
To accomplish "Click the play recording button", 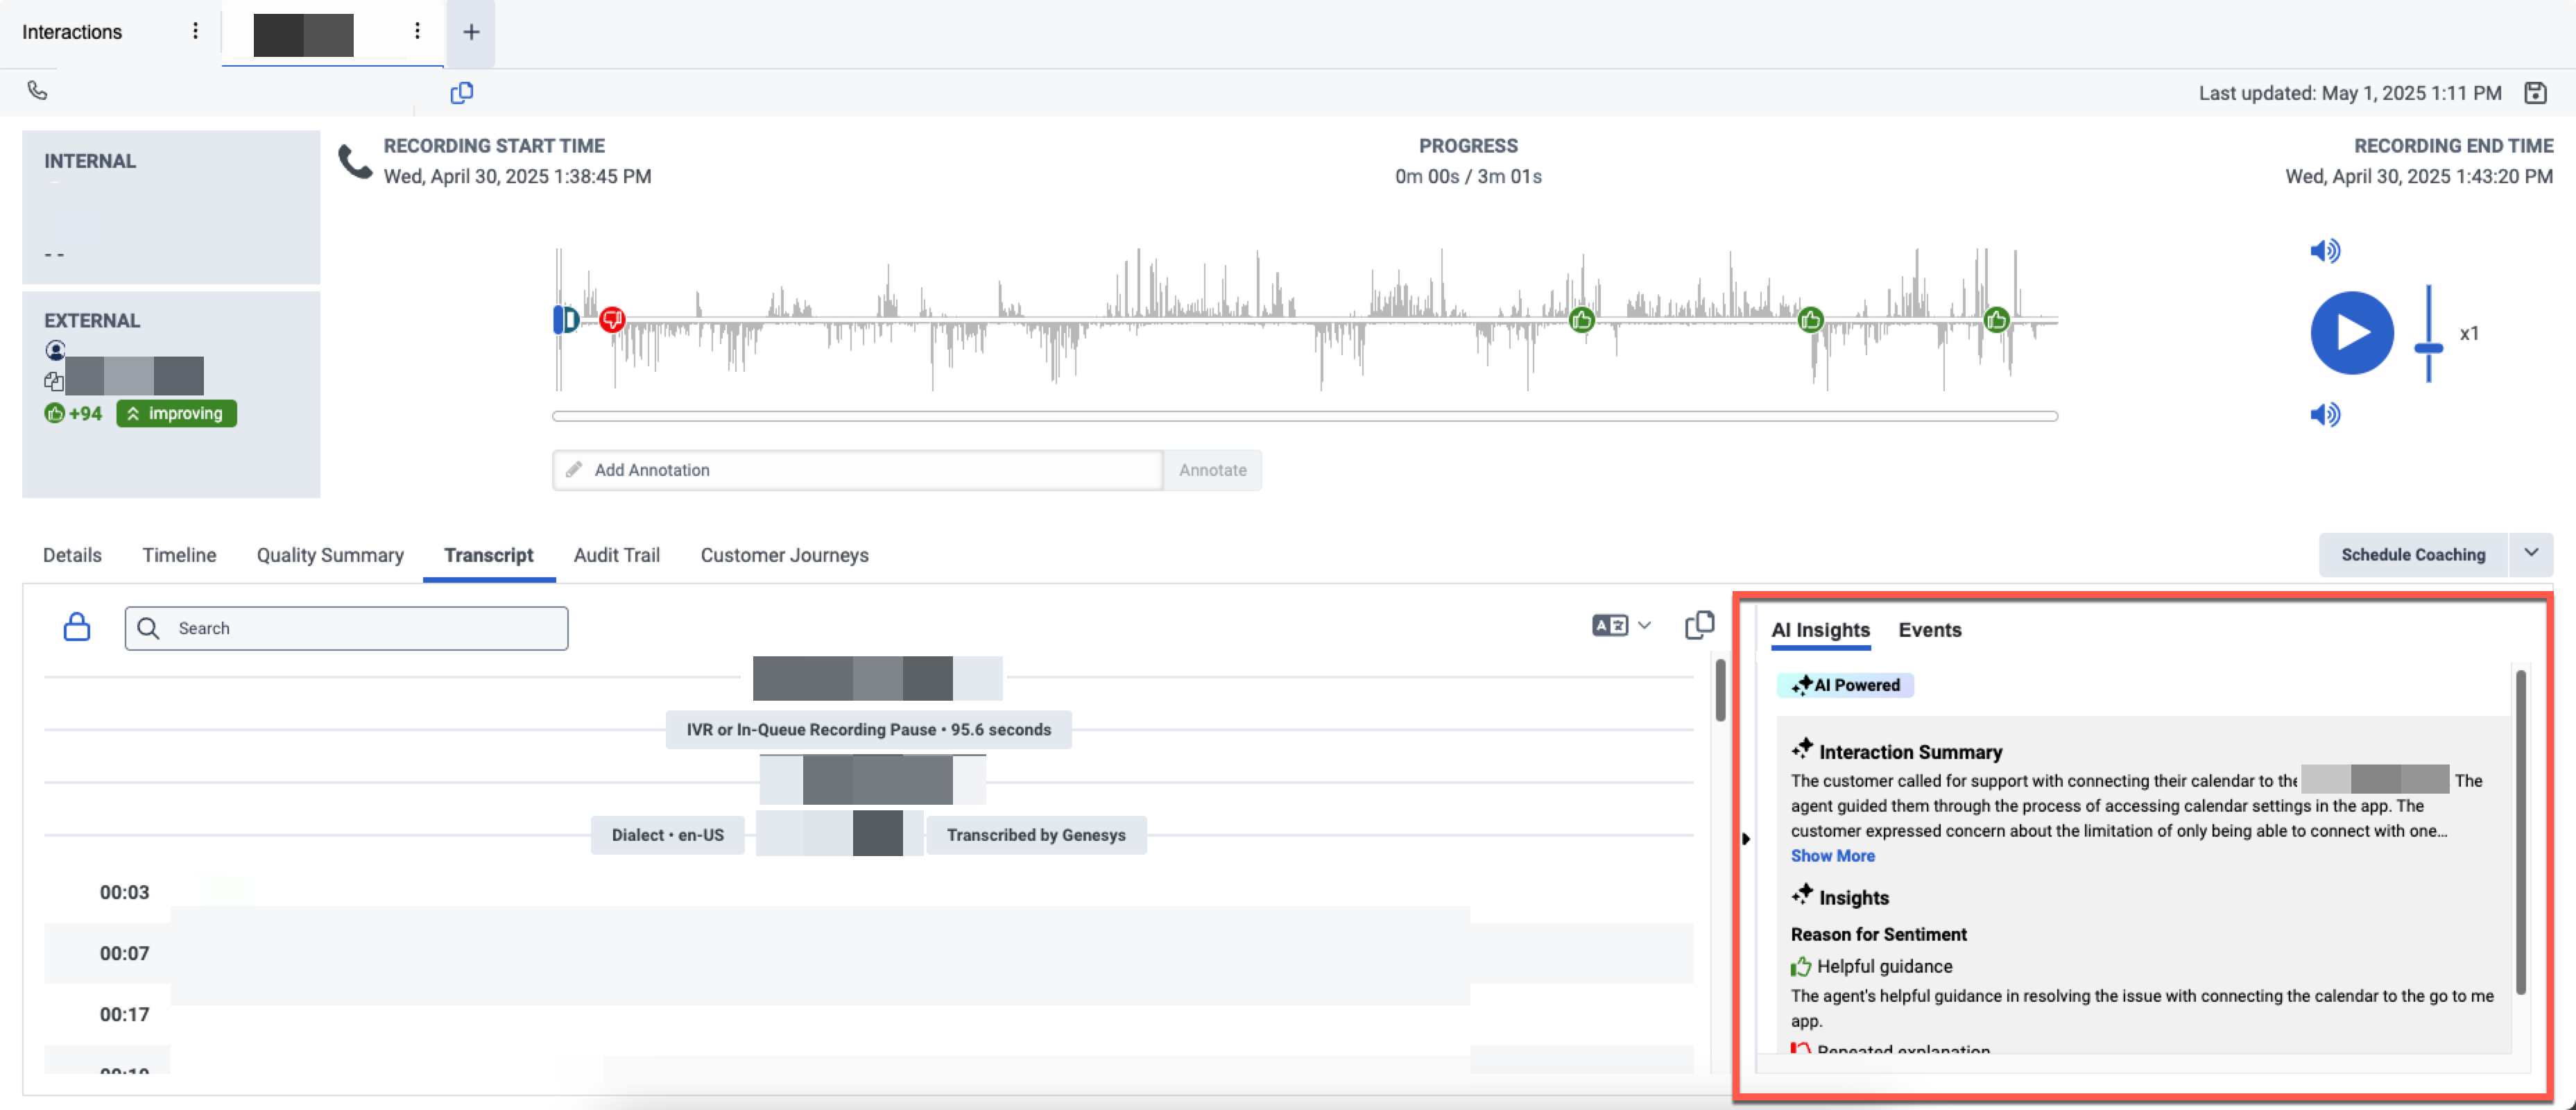I will [2351, 333].
